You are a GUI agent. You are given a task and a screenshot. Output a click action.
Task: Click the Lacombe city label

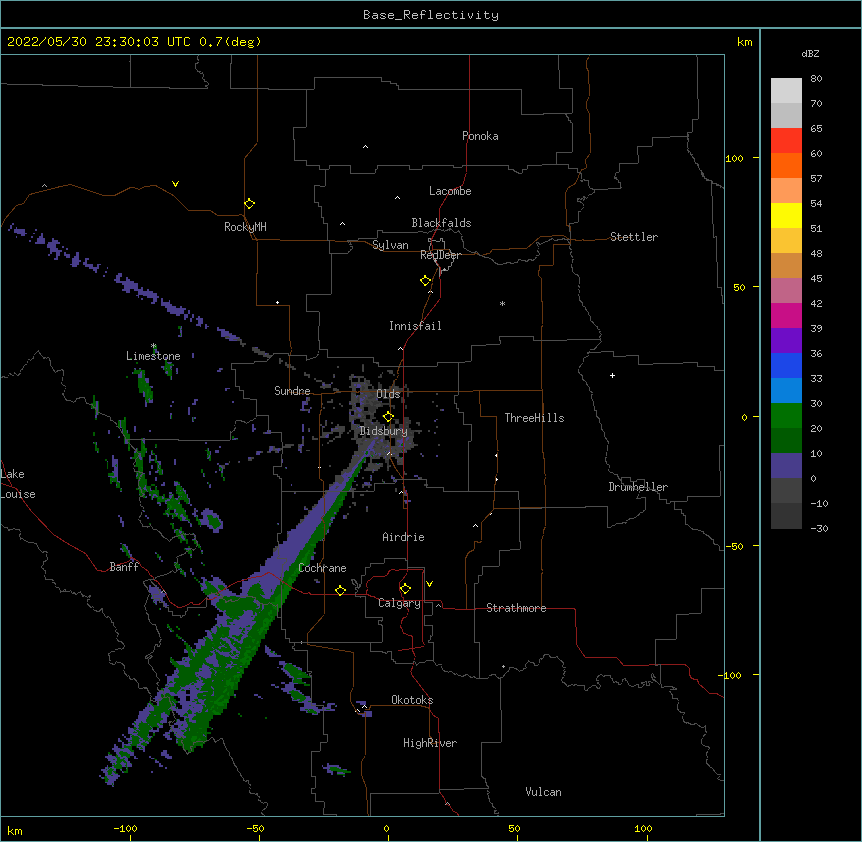pos(450,191)
